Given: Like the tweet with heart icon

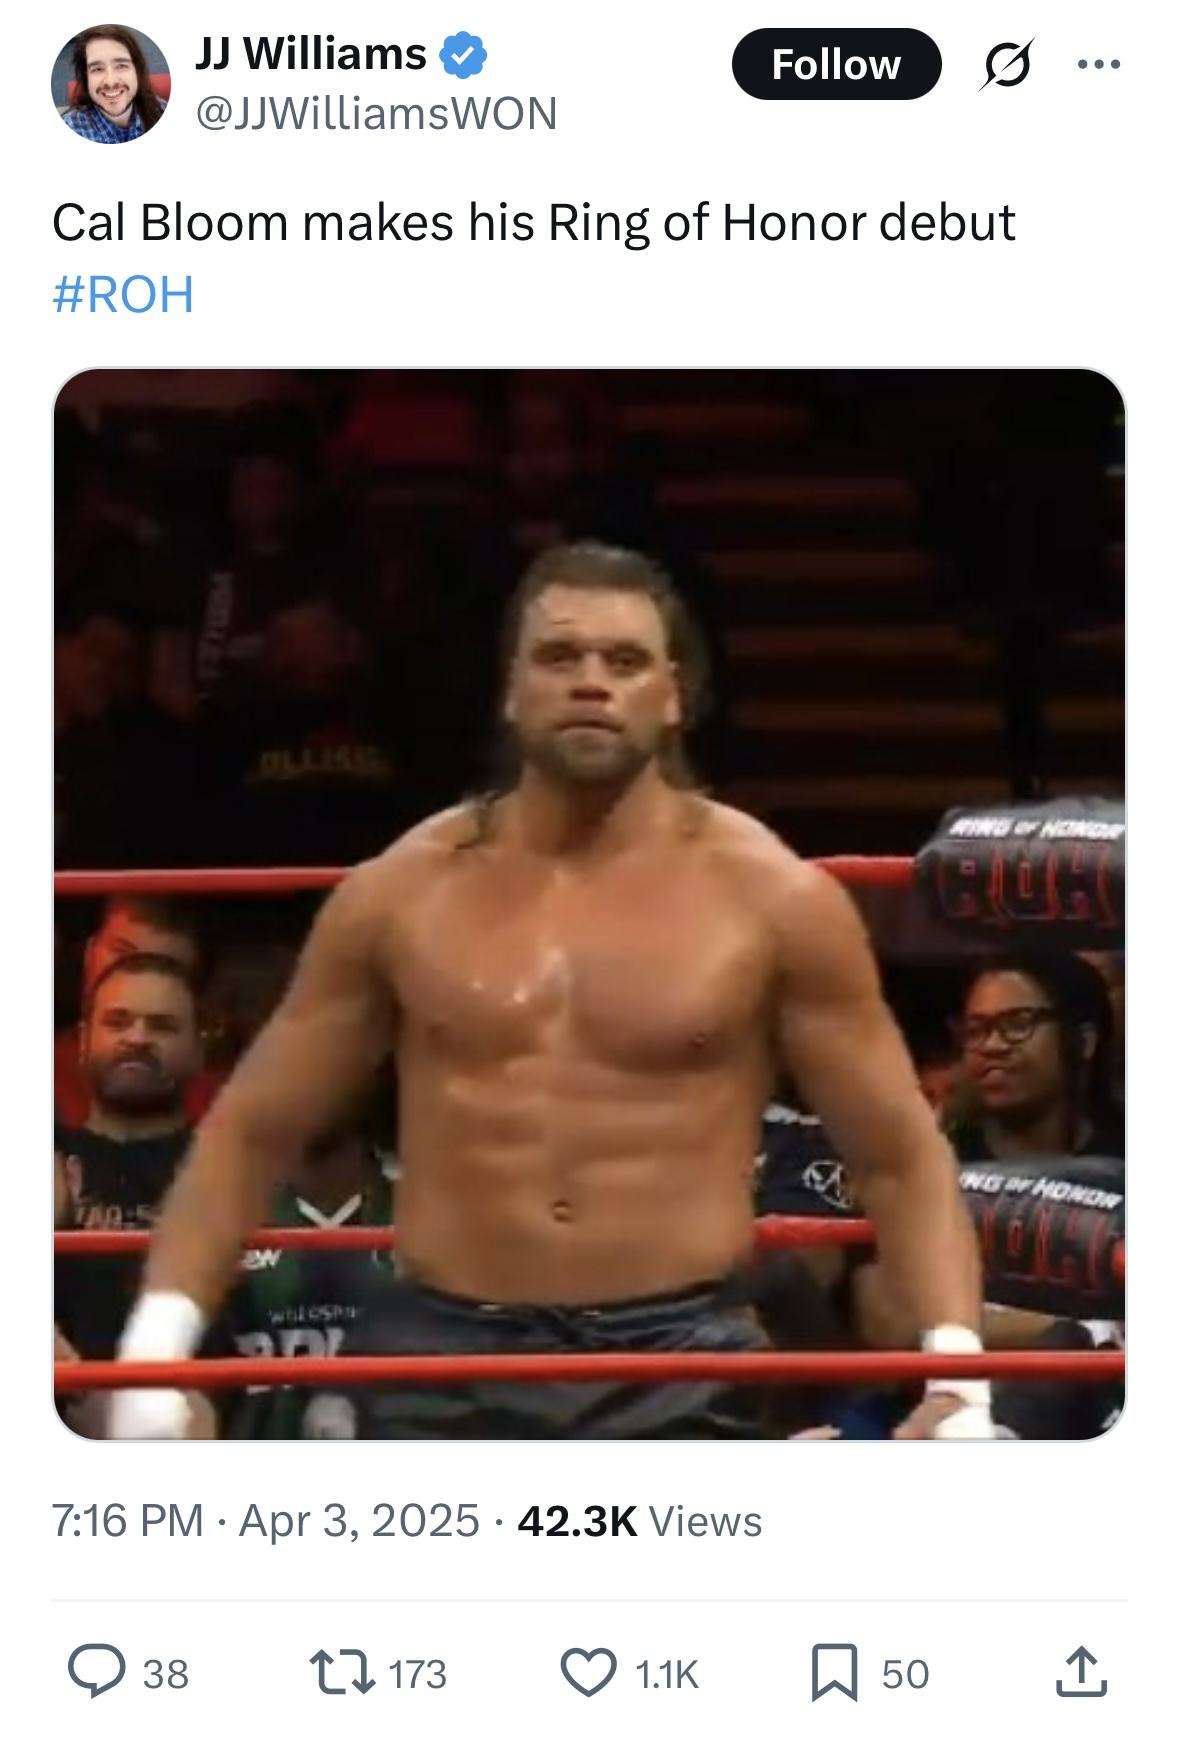Looking at the screenshot, I should click(x=588, y=1672).
